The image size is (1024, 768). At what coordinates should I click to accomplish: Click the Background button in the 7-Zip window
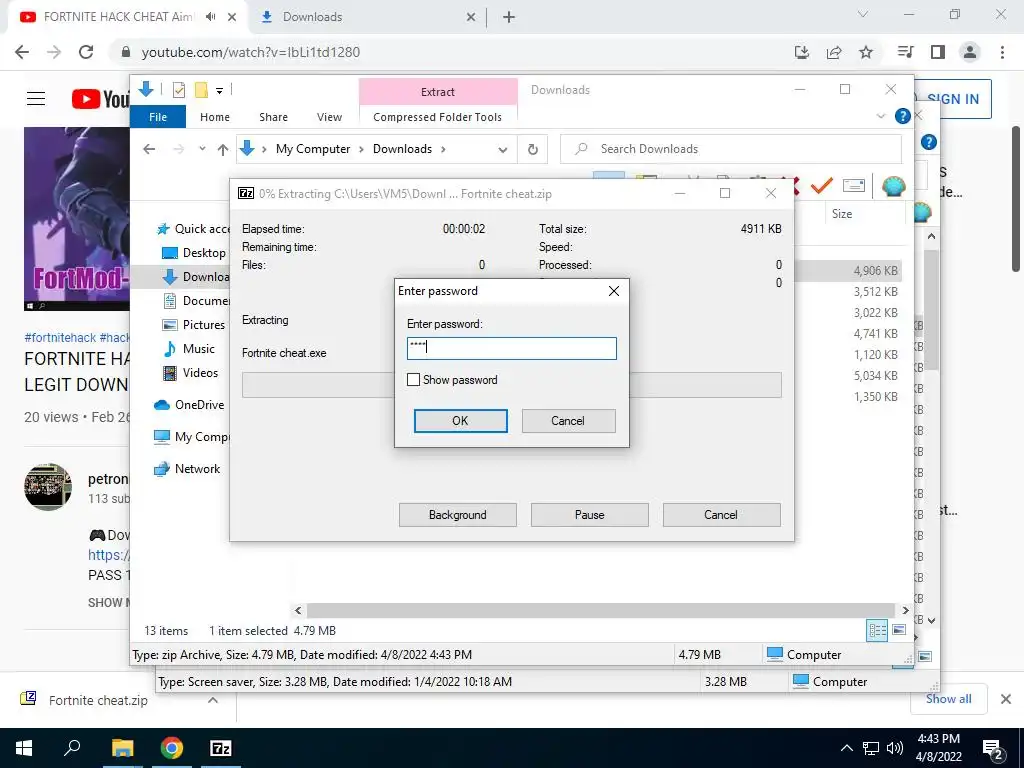coord(457,515)
